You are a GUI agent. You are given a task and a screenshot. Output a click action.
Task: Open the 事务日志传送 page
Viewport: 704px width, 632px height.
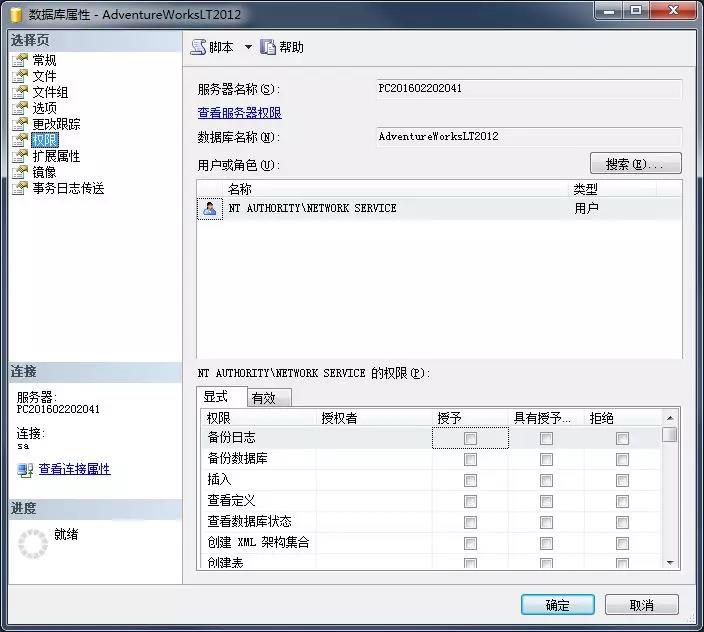[x=68, y=188]
